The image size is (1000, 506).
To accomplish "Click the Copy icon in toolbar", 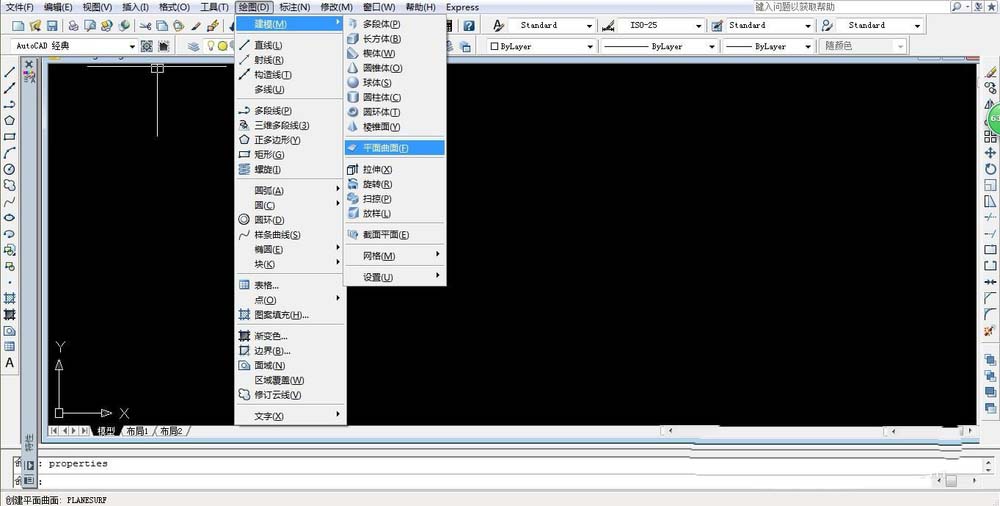I will pos(162,26).
